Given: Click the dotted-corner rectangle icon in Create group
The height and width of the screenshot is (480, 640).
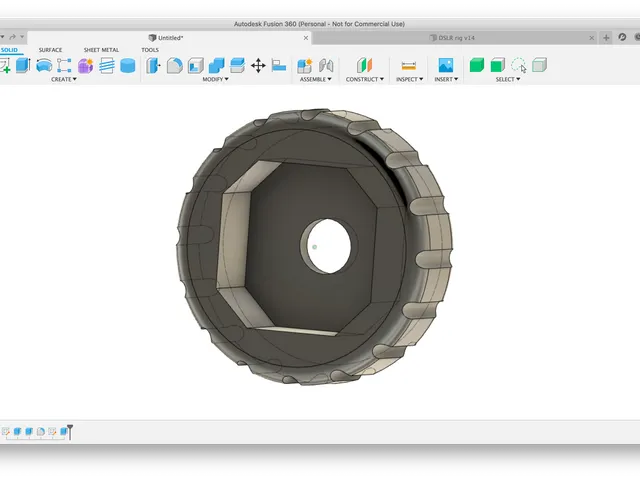Looking at the screenshot, I should pyautogui.click(x=64, y=65).
